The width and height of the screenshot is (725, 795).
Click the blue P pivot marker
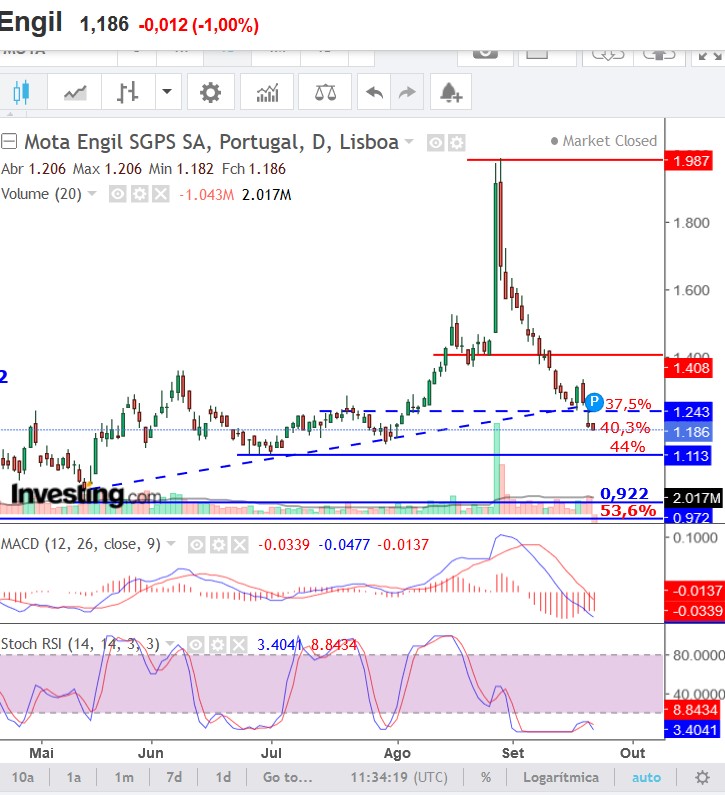pyautogui.click(x=593, y=402)
